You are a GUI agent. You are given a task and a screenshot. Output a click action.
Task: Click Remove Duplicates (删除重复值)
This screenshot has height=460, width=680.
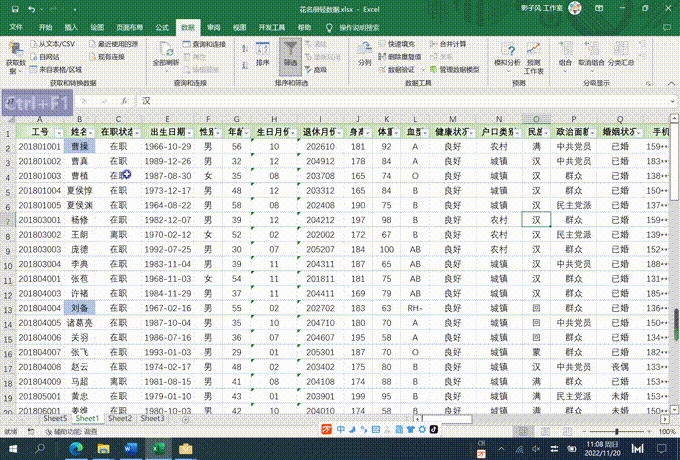pyautogui.click(x=400, y=57)
